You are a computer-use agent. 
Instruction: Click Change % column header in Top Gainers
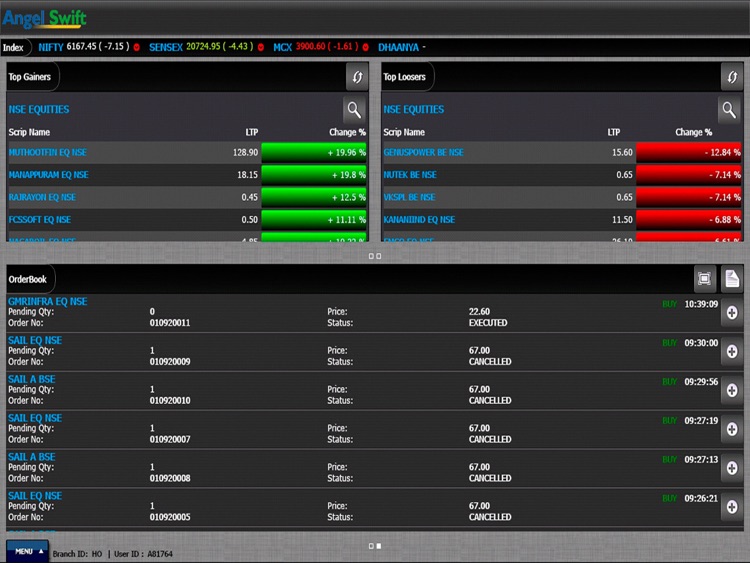click(347, 132)
